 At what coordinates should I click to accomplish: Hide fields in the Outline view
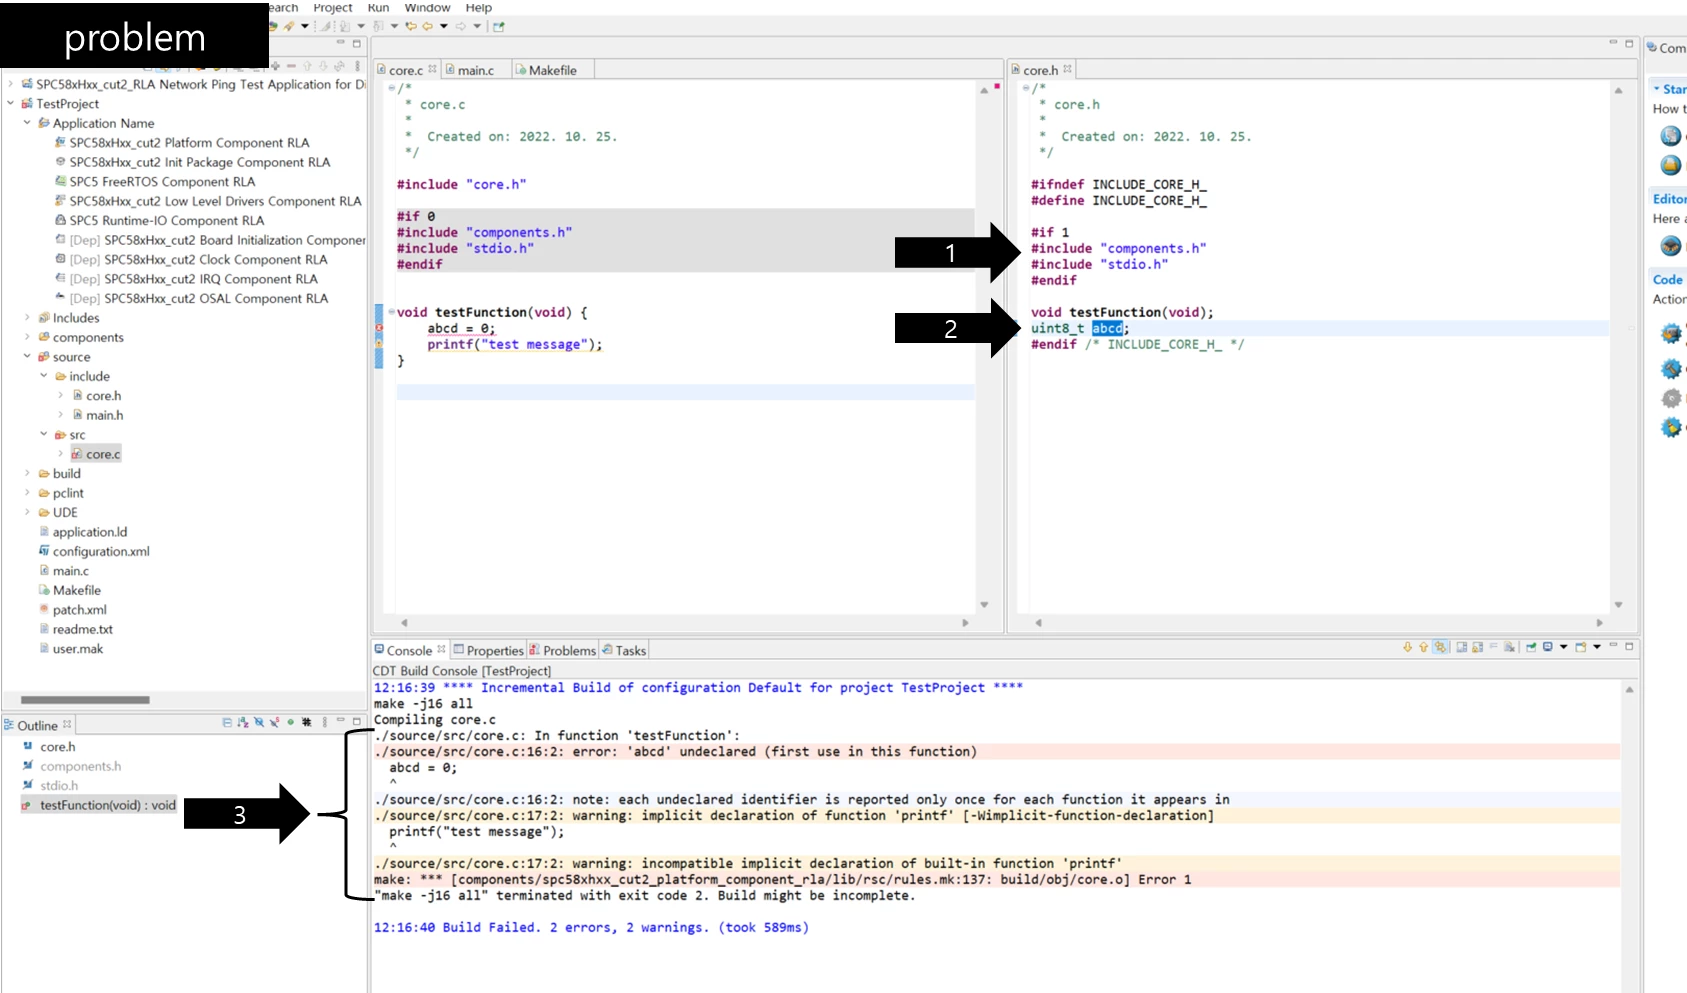(x=258, y=722)
